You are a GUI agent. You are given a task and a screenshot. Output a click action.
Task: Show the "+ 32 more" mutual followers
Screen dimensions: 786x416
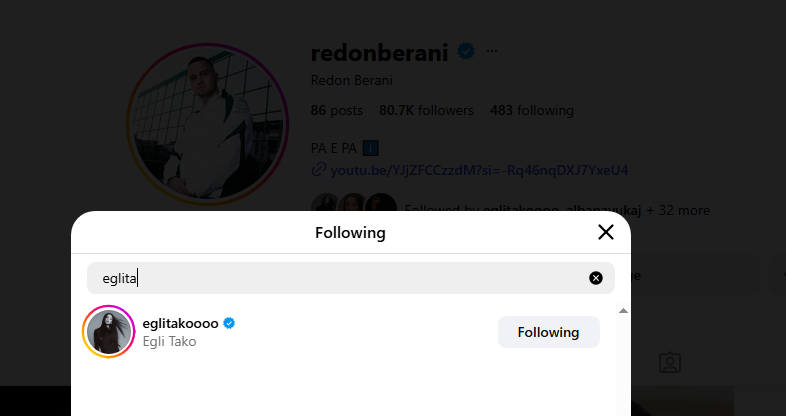[x=678, y=210]
